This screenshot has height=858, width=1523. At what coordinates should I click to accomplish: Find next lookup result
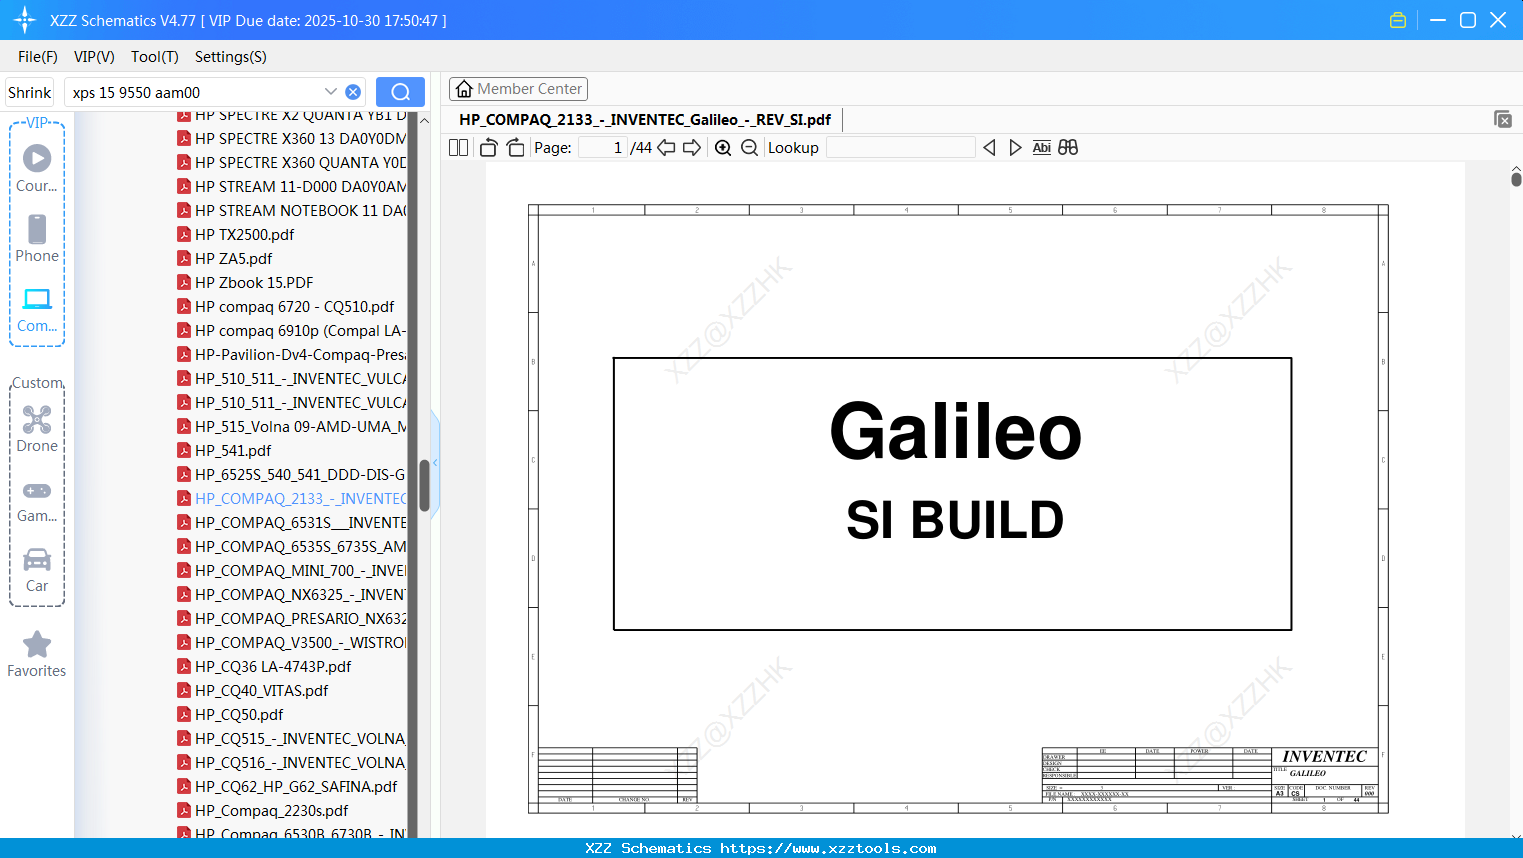tap(1015, 148)
